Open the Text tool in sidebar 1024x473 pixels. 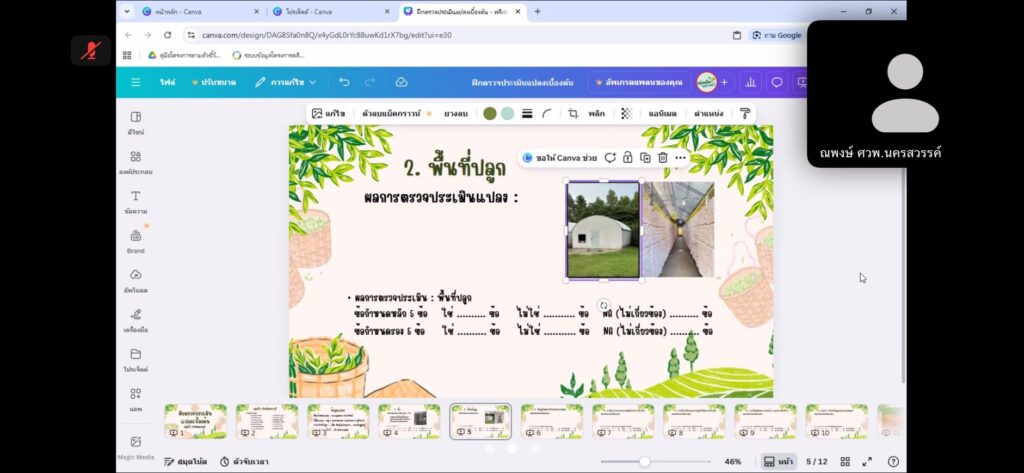(135, 200)
